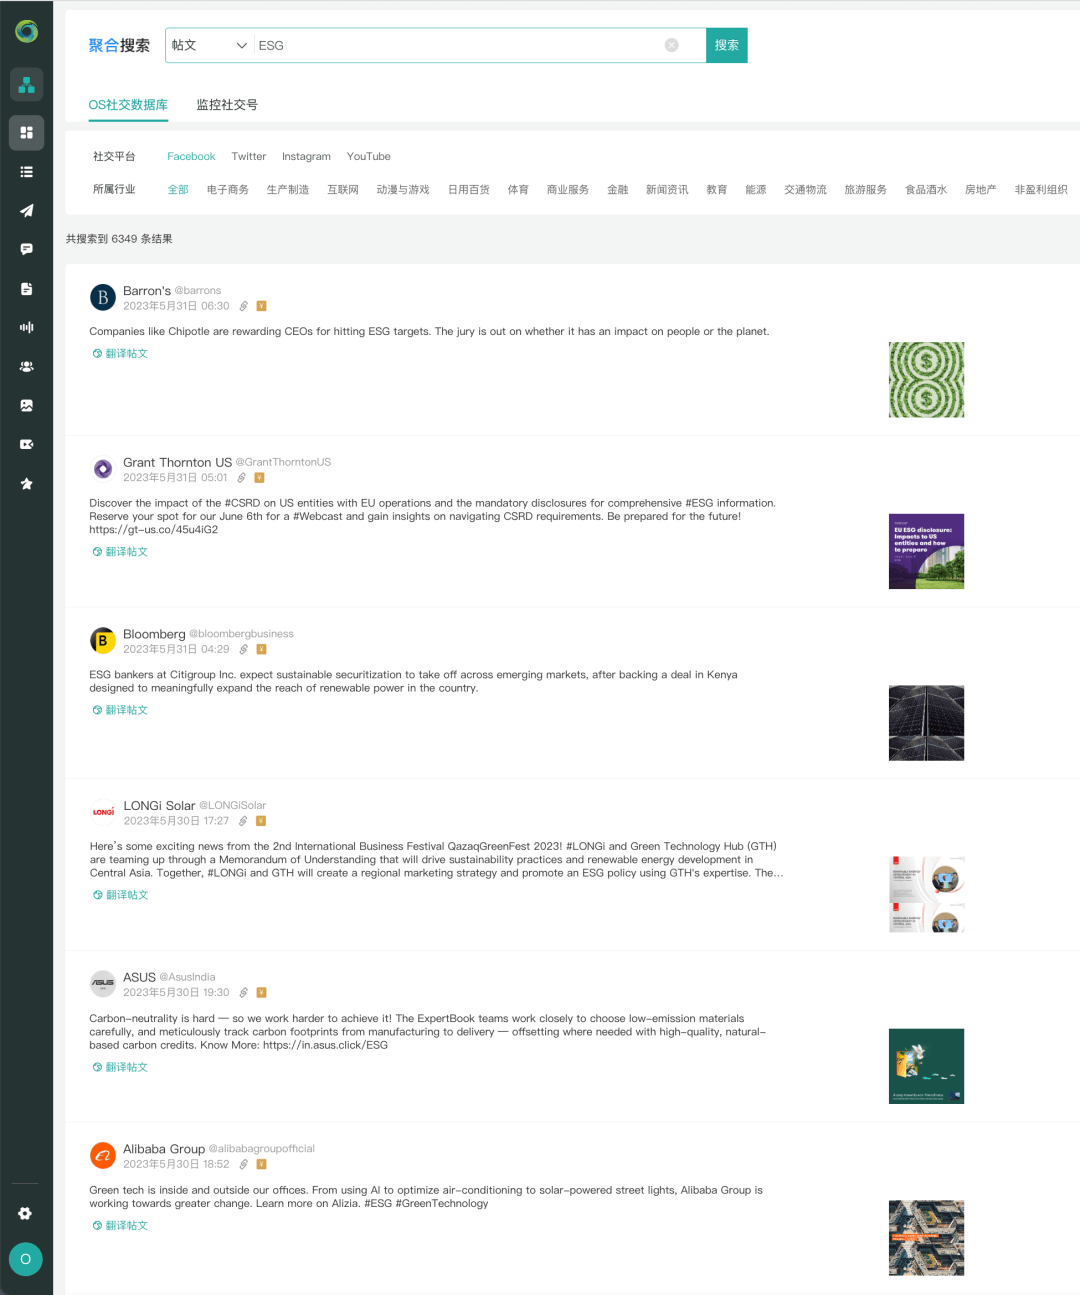Click 翻译帖文 under the Bloomberg post
Viewport: 1080px width, 1295px height.
point(121,710)
